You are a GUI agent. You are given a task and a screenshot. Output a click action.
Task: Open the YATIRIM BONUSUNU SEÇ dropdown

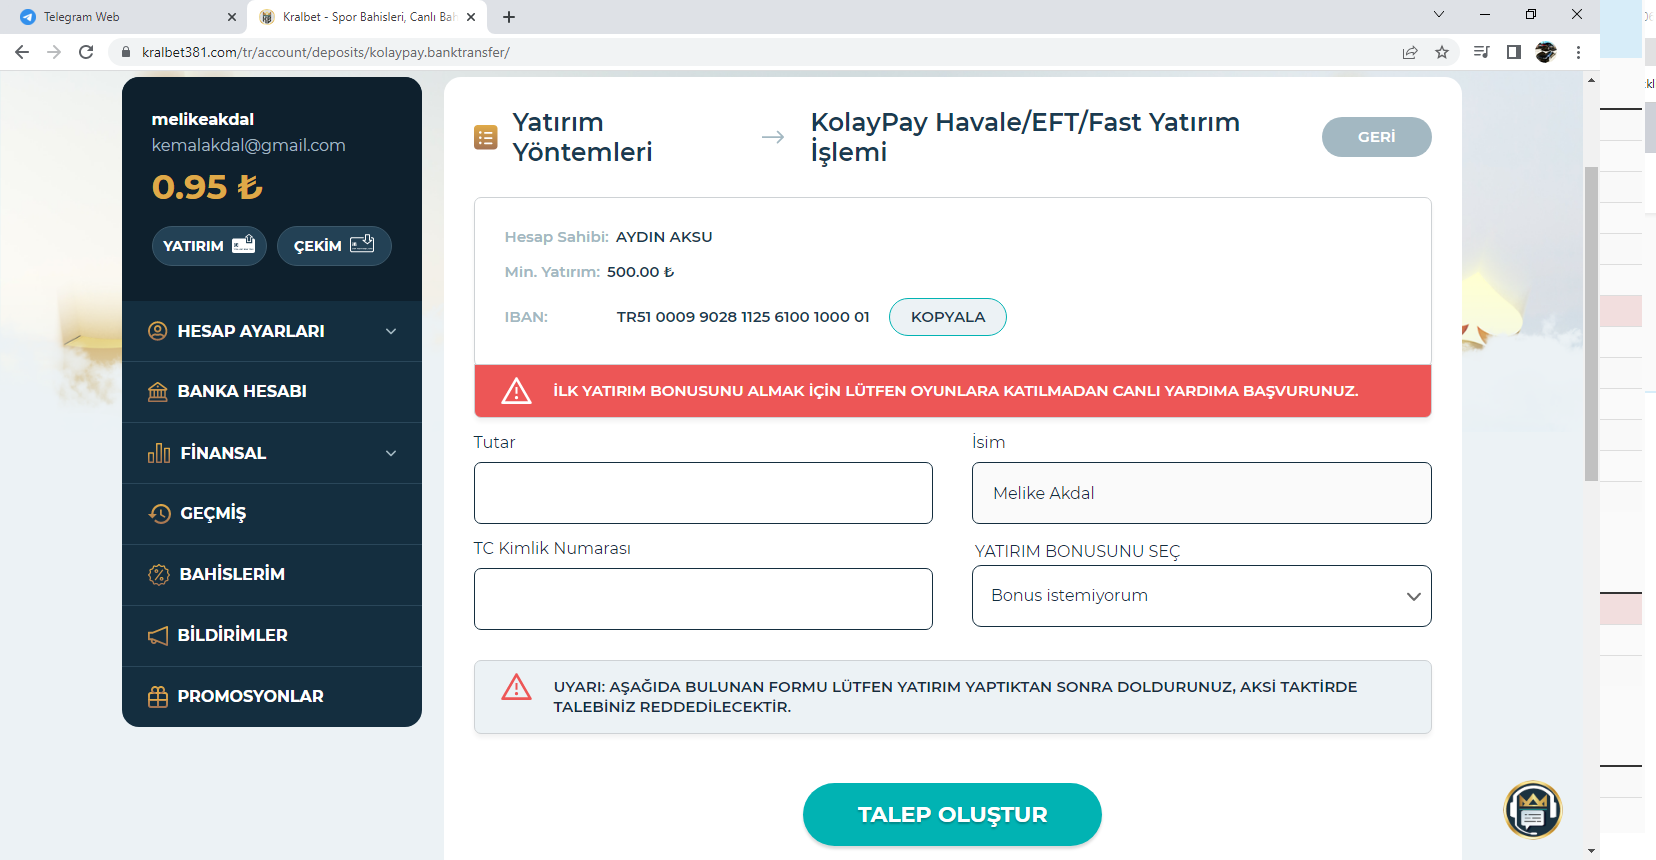1201,596
